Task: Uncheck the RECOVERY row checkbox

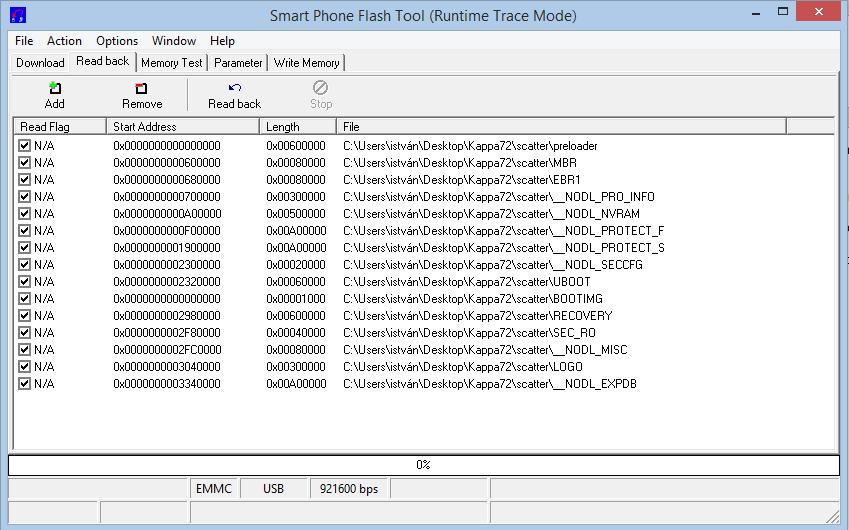Action: [24, 316]
